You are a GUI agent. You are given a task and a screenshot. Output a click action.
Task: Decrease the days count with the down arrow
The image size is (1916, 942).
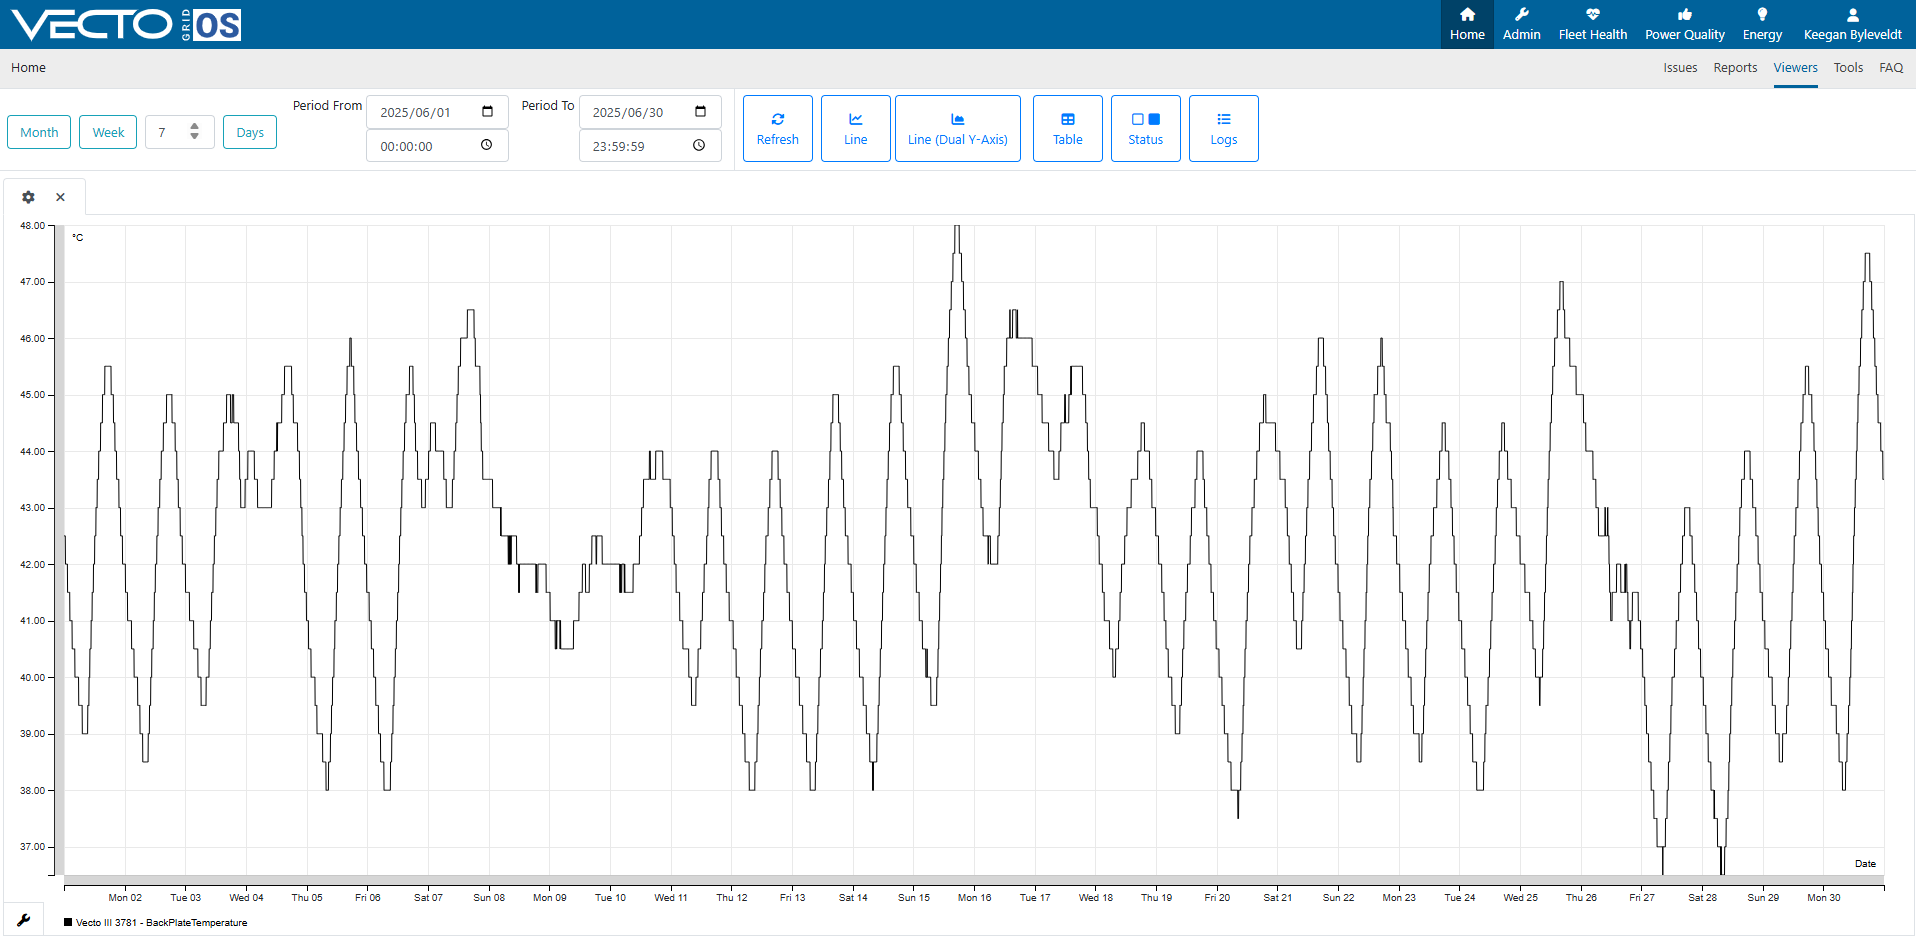pos(195,137)
